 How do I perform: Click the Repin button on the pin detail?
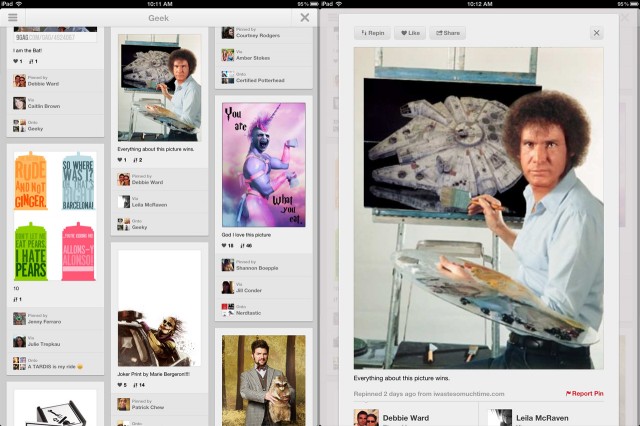click(x=372, y=33)
